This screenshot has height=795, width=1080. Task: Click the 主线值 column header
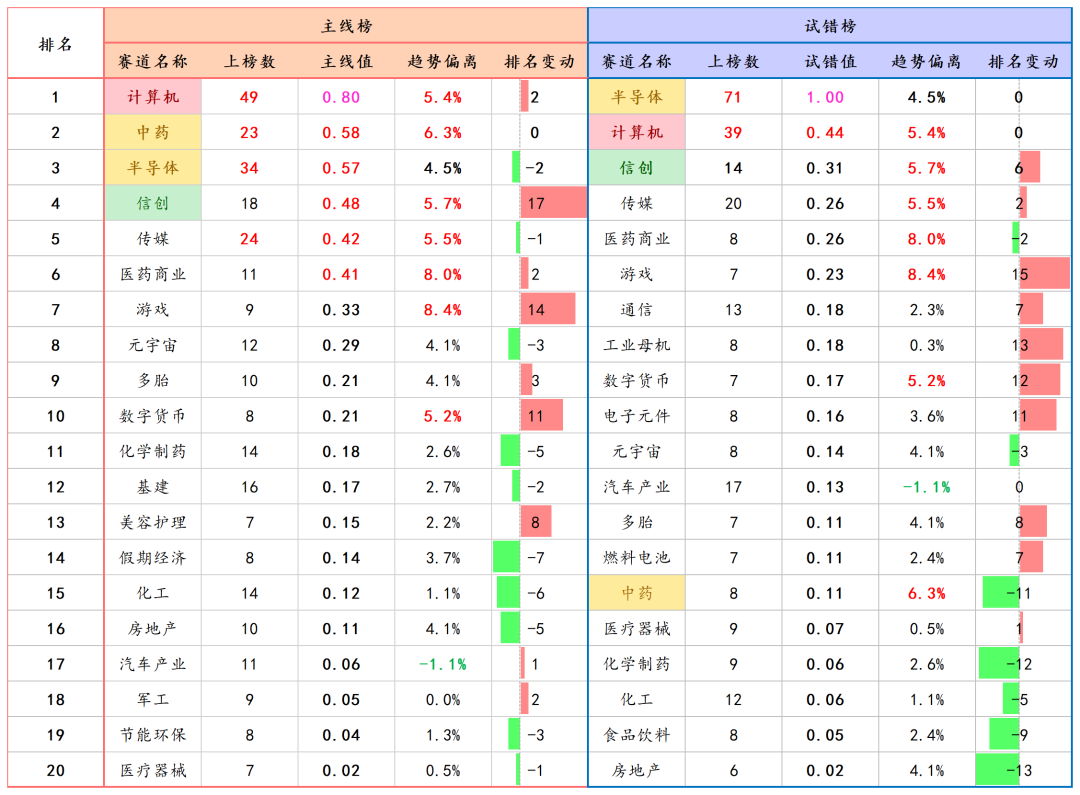tap(346, 62)
